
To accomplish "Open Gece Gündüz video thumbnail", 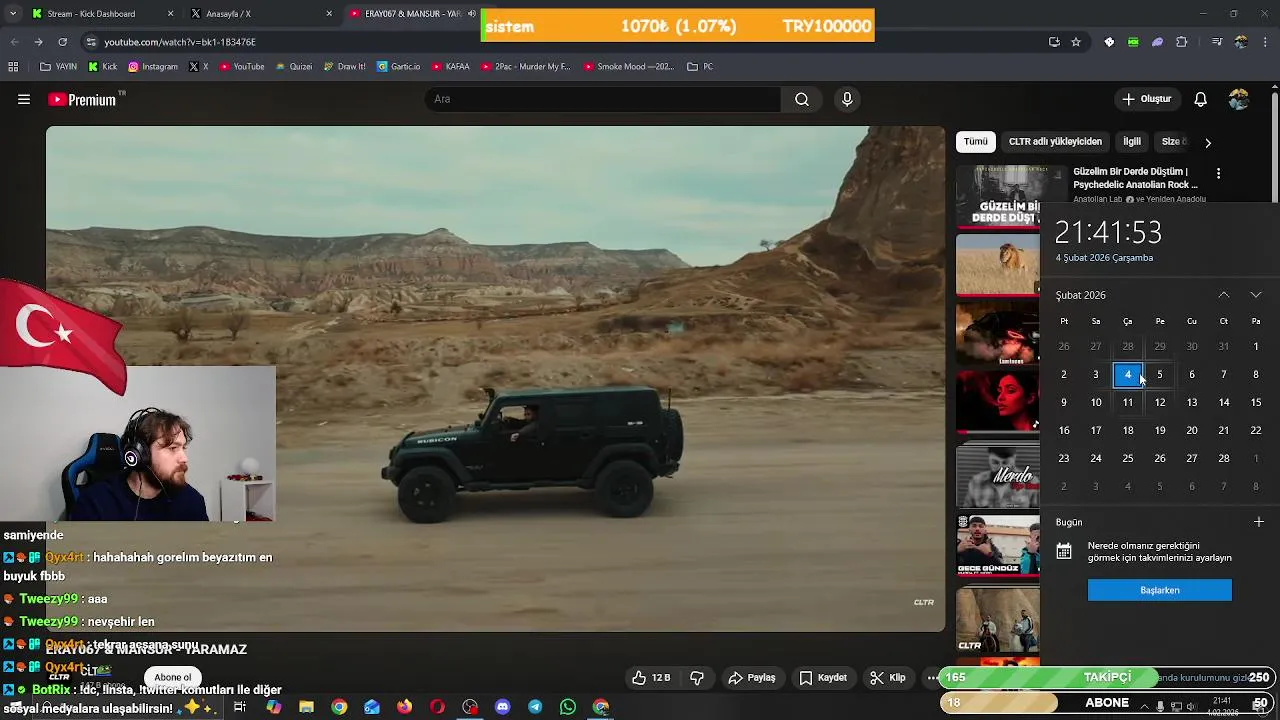I will pos(998,546).
